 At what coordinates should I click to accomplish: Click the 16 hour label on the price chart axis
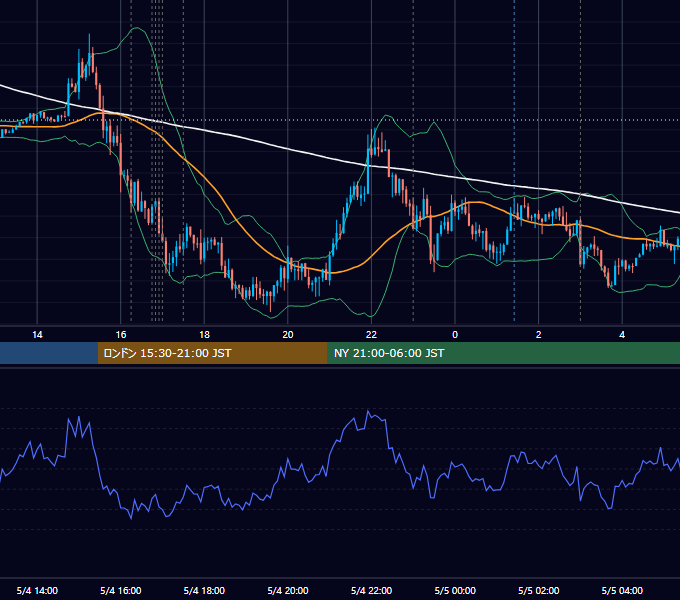point(121,335)
